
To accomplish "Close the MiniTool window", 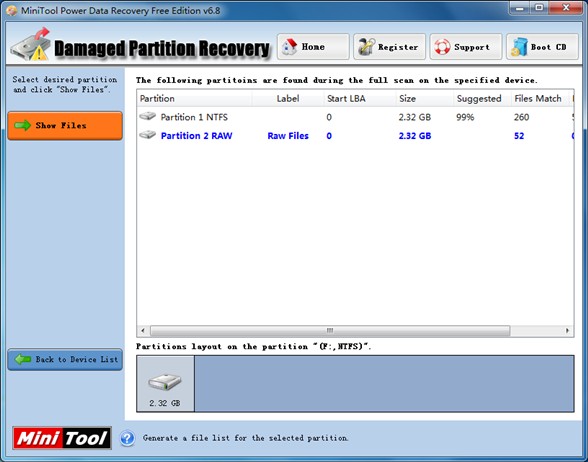I will pos(566,8).
